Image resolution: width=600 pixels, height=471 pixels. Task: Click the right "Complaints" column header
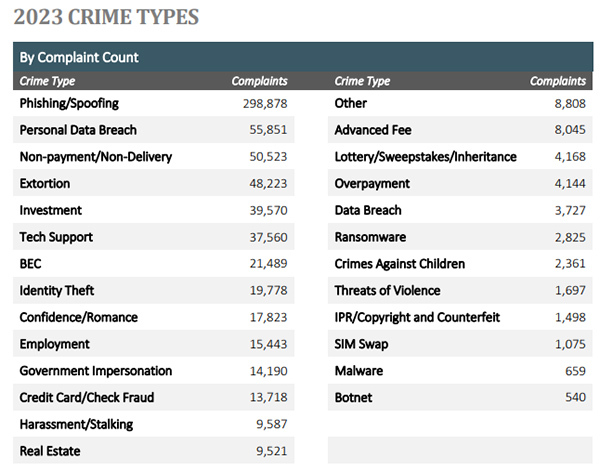click(557, 81)
